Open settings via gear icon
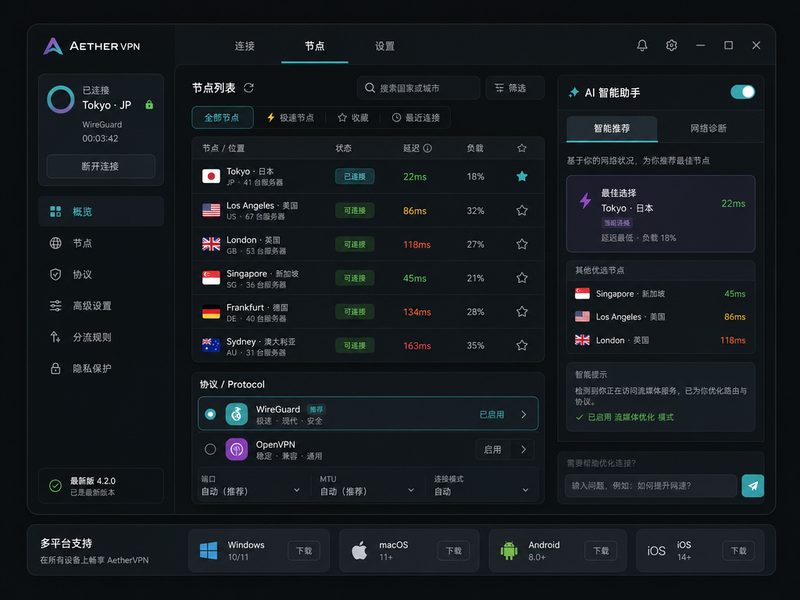This screenshot has width=800, height=600. [x=671, y=45]
